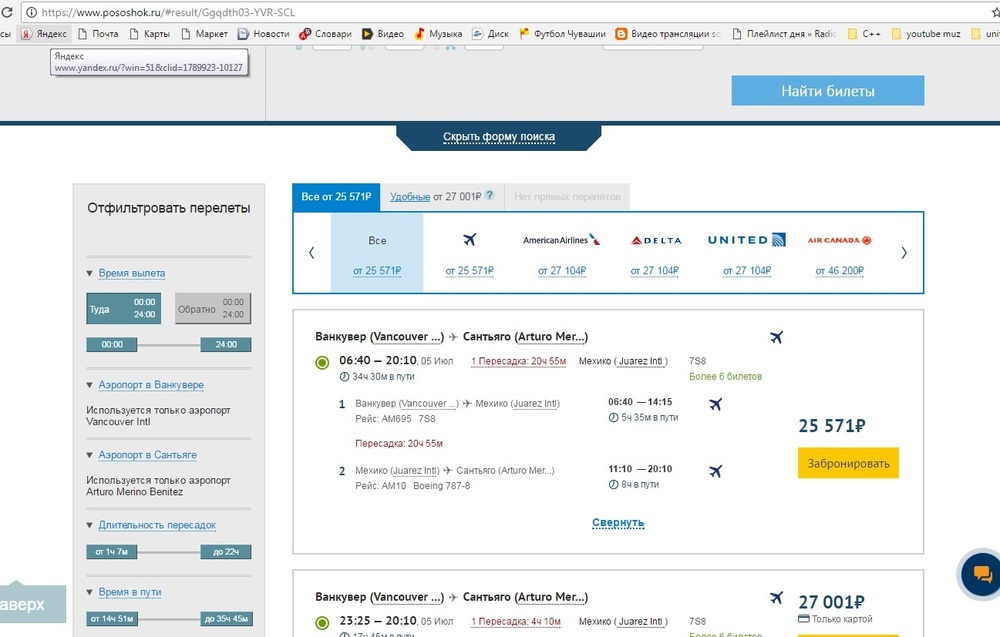Viewport: 1000px width, 637px height.
Task: Select the Все airline filter cell
Action: point(377,253)
